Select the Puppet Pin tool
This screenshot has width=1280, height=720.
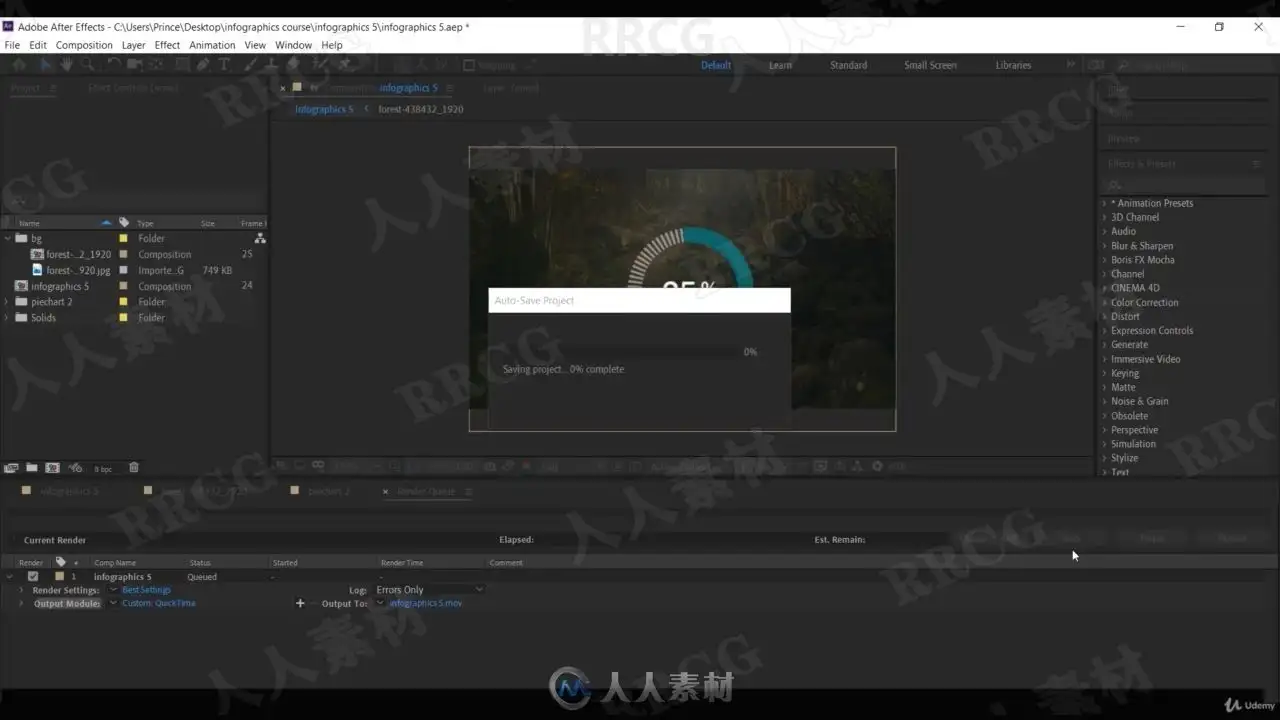(345, 65)
